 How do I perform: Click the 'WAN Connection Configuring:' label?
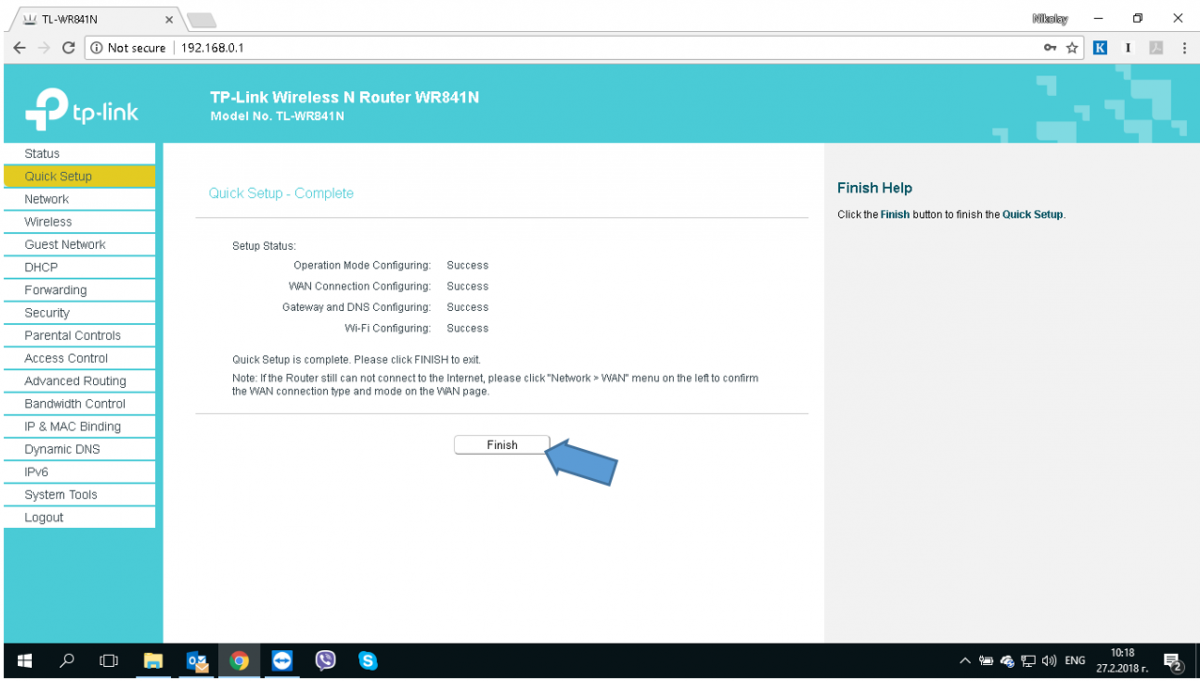(x=359, y=286)
